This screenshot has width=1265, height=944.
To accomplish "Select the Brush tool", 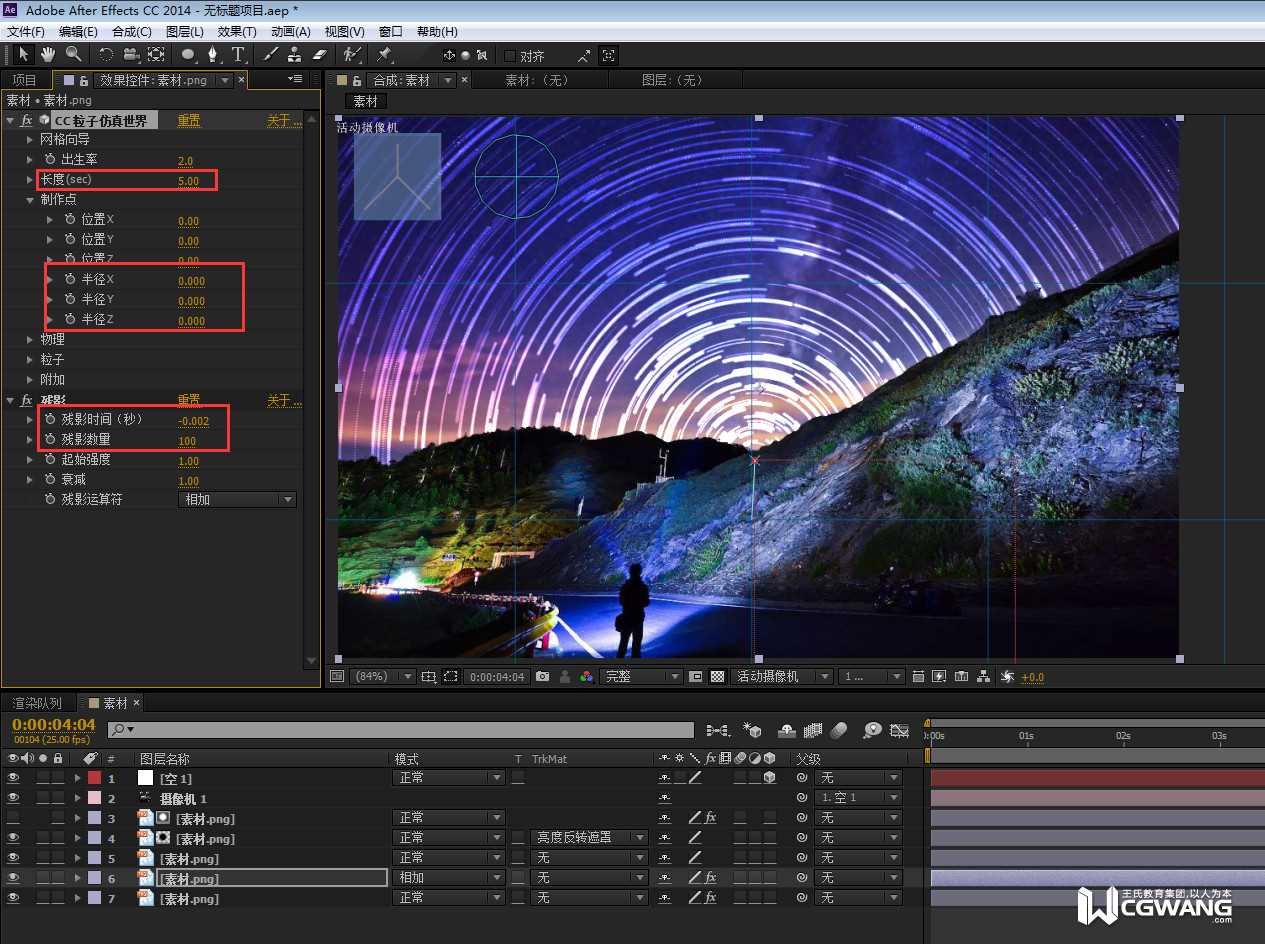I will 271,54.
